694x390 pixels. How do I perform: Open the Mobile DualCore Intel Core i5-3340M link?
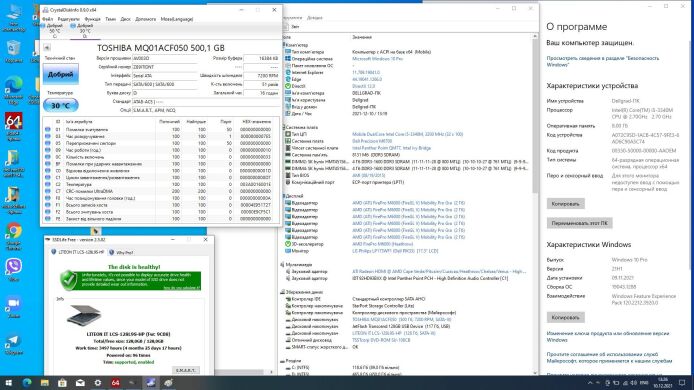click(407, 134)
